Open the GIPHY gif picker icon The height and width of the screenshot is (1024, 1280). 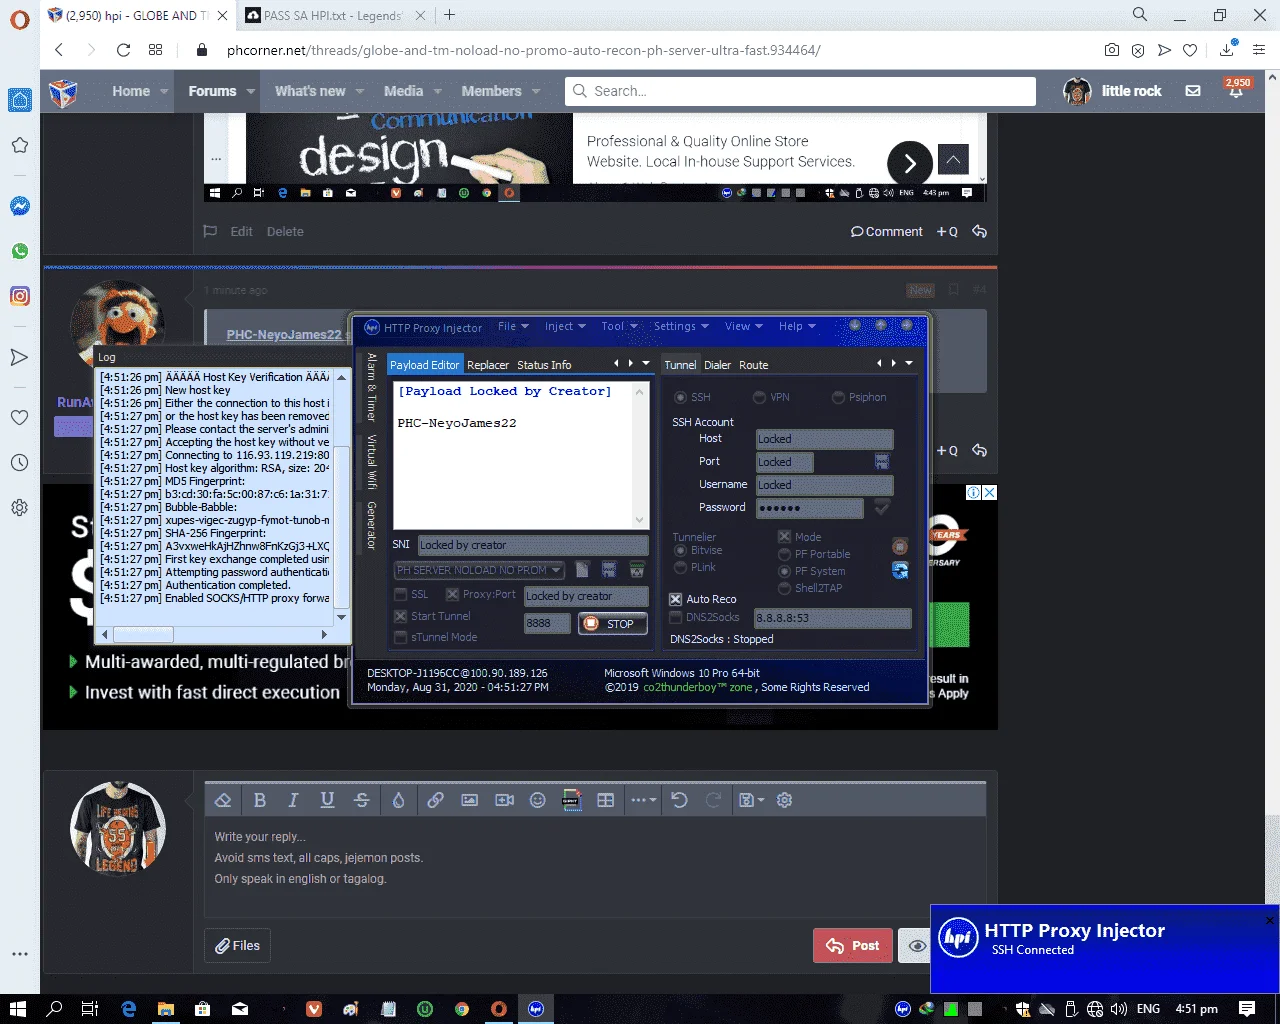(x=572, y=800)
